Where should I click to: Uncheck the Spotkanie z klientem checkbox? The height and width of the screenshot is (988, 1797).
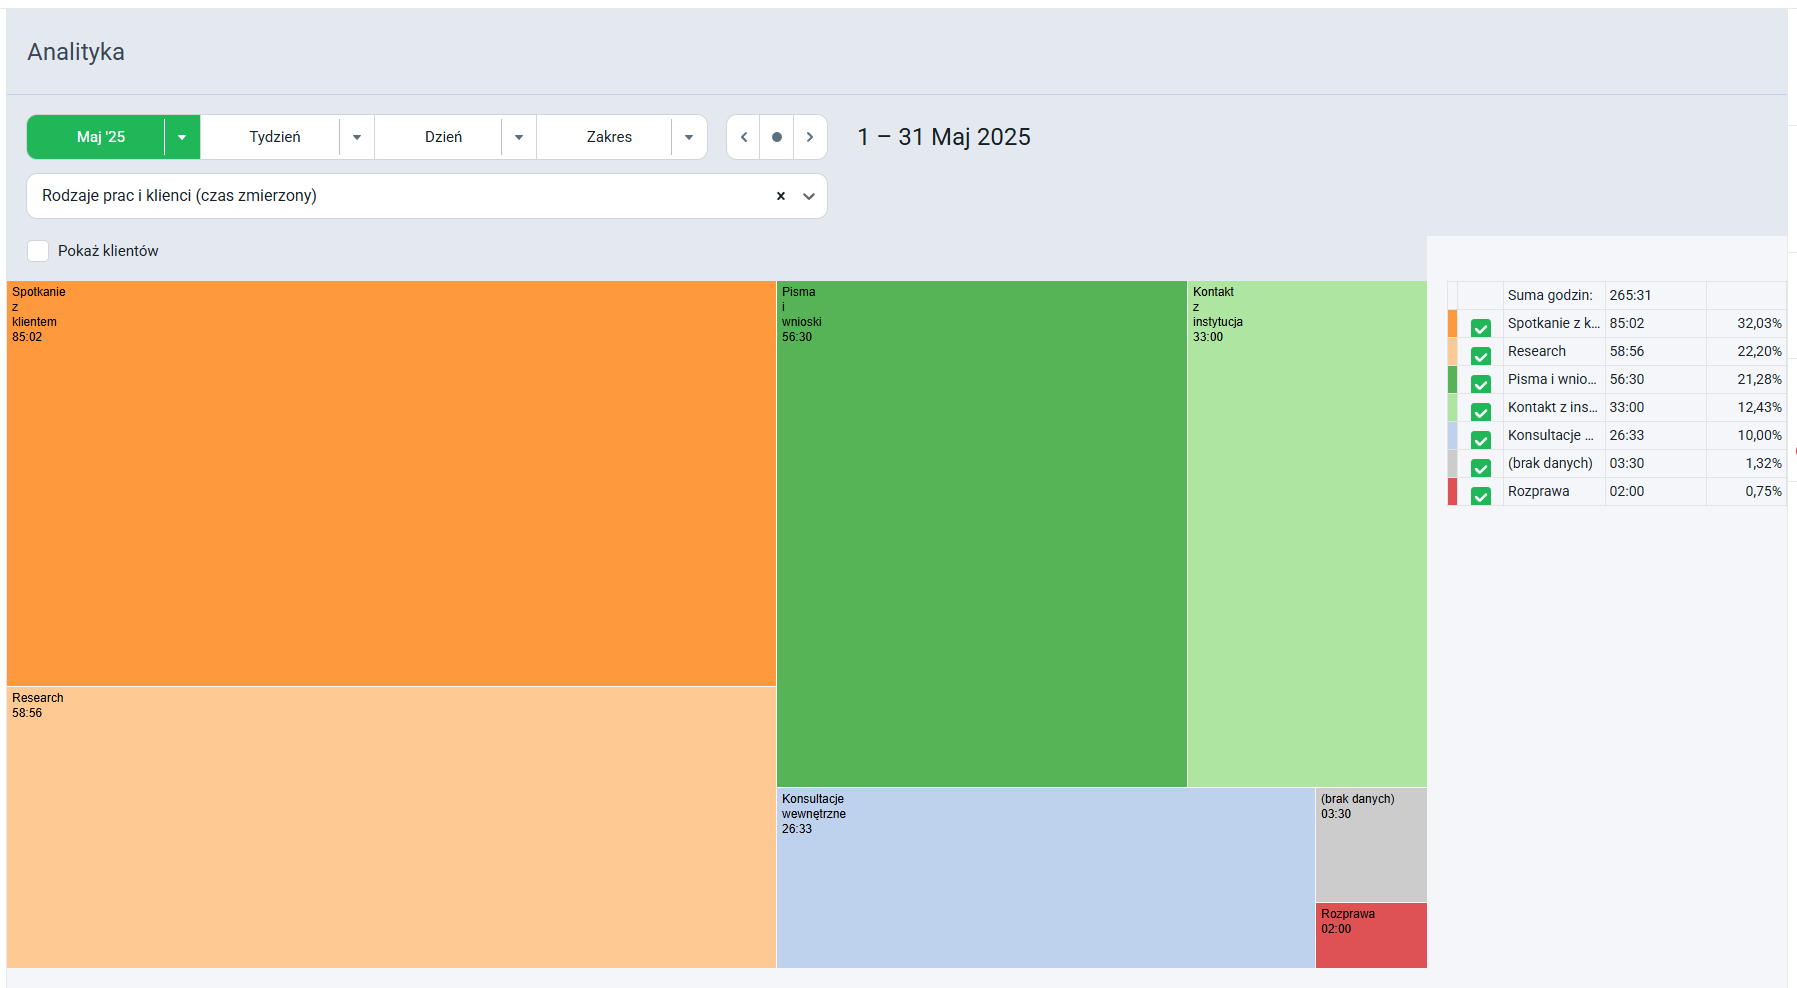pos(1481,327)
